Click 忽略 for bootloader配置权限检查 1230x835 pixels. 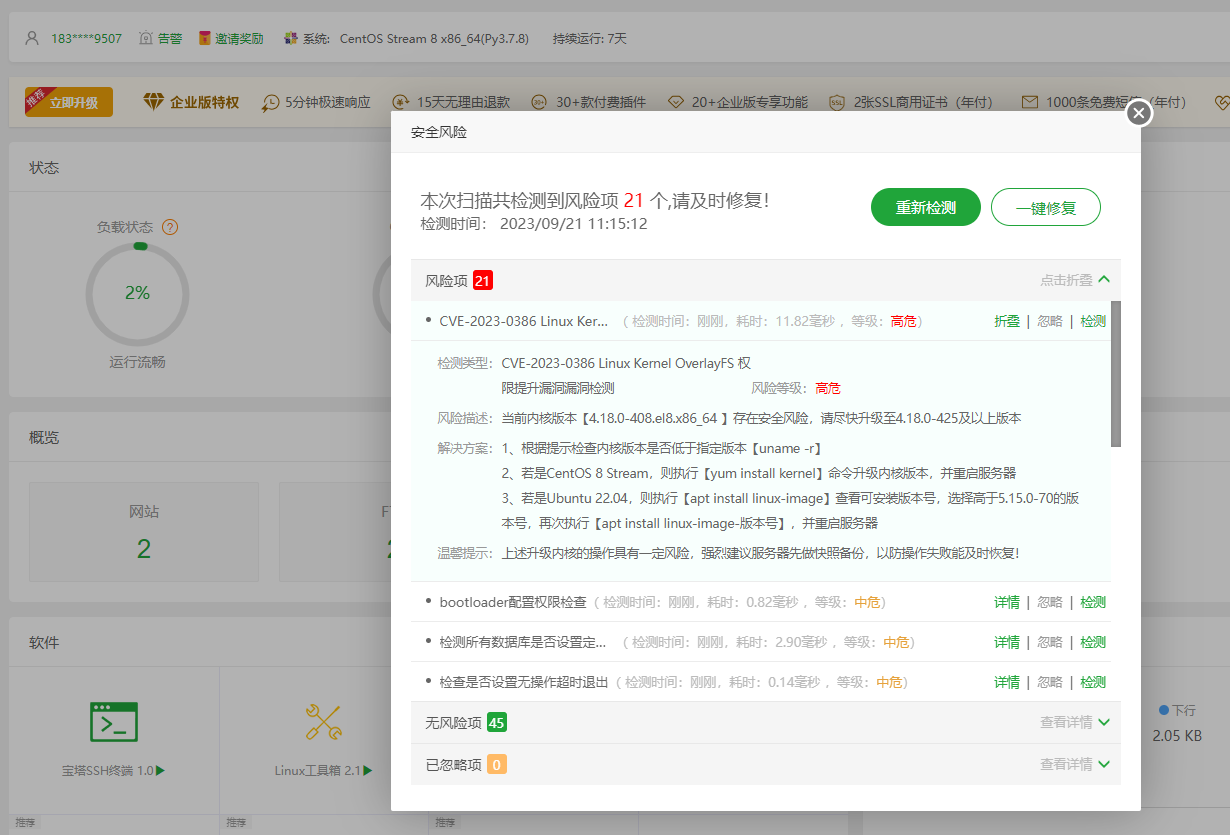1050,602
